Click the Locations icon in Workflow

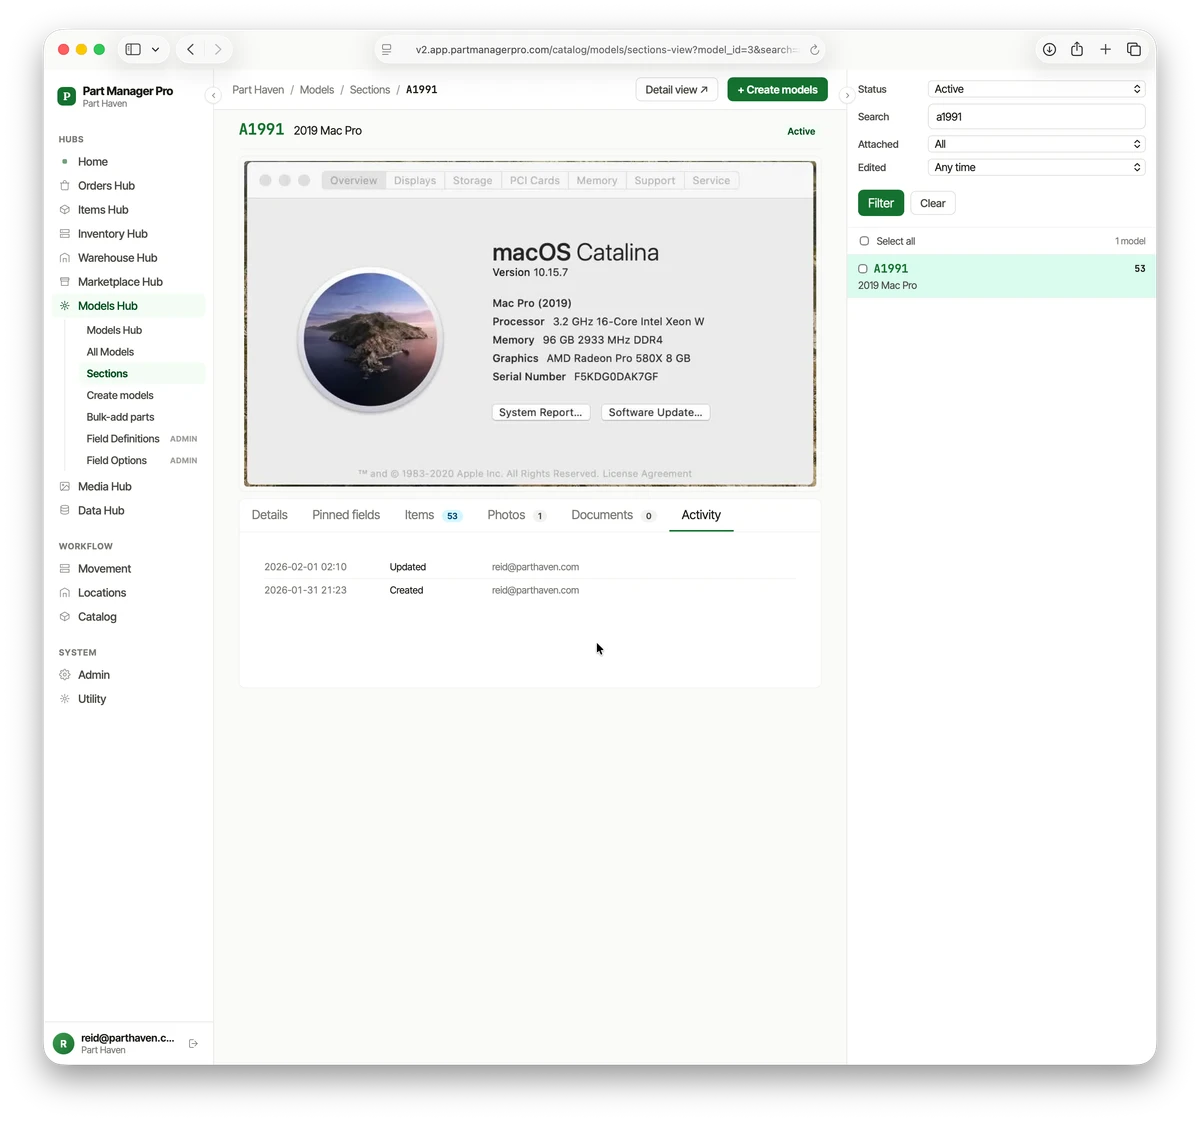click(65, 593)
